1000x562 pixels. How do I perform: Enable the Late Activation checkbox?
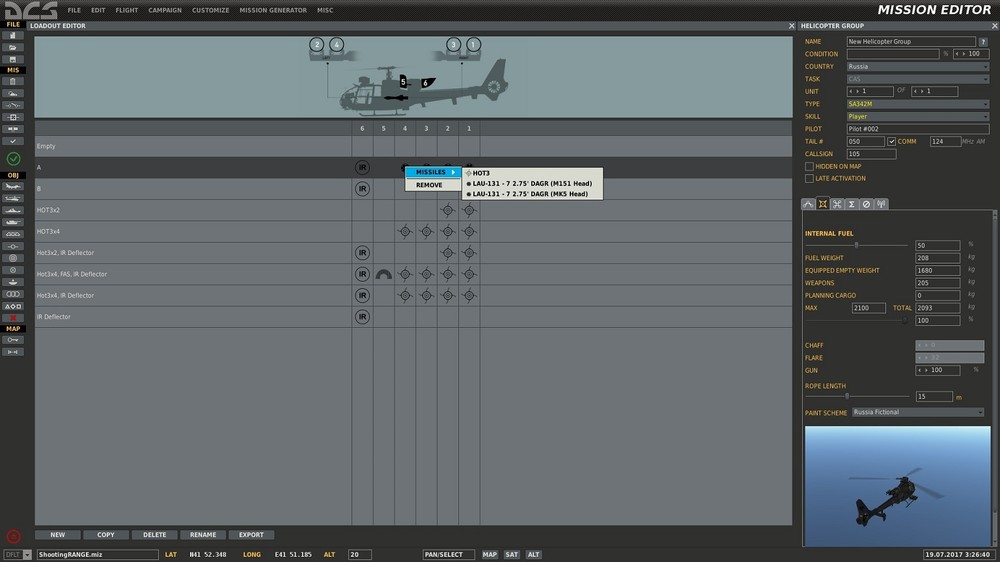[809, 179]
